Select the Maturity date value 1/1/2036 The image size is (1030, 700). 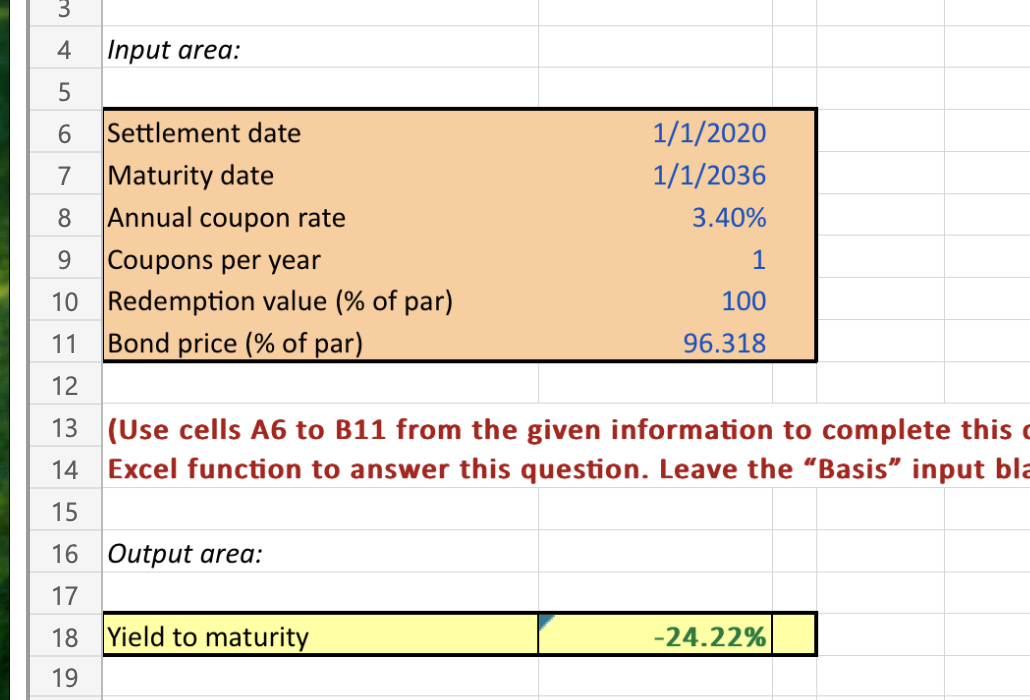[x=655, y=175]
